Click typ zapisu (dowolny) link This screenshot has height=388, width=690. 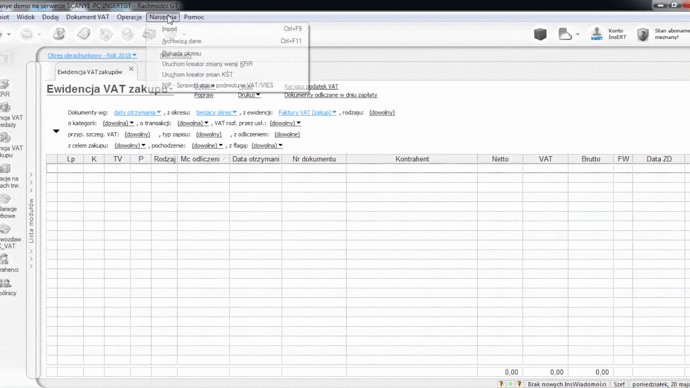(209, 134)
